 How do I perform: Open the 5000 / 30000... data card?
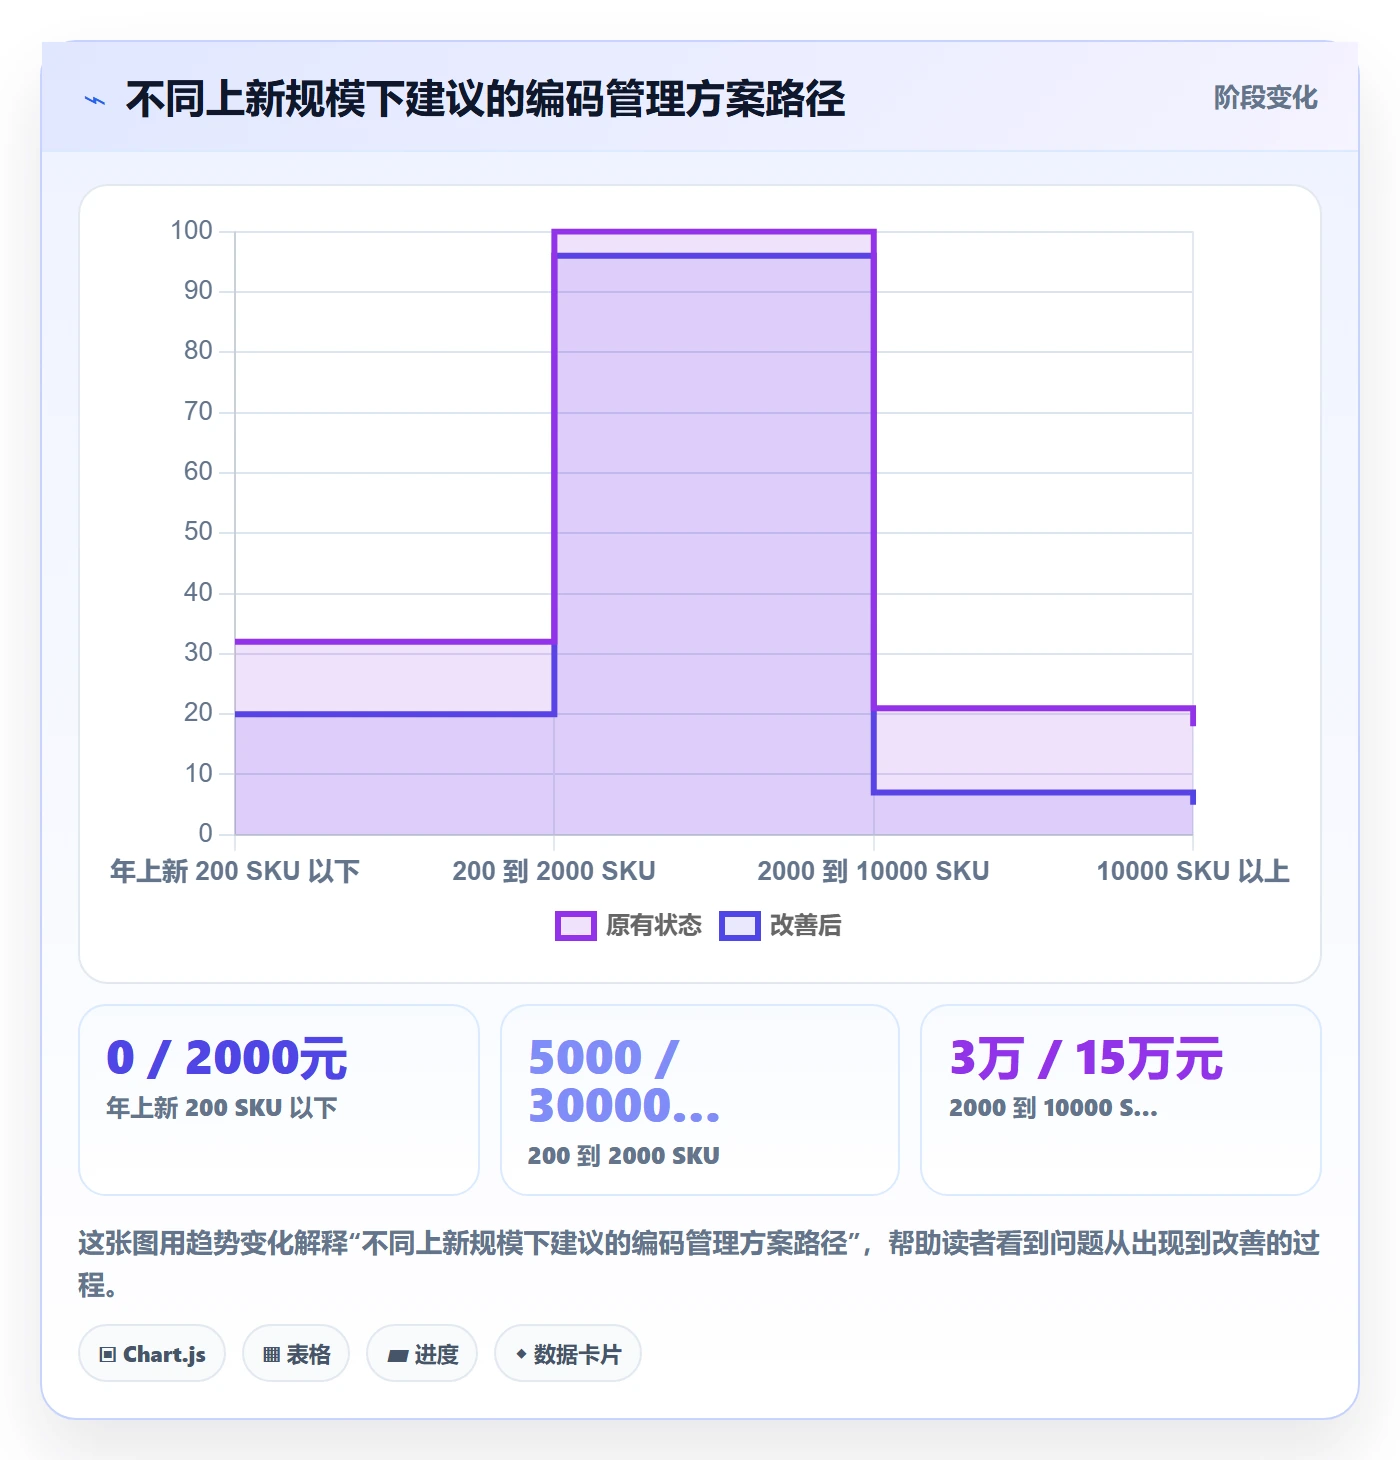point(700,1100)
